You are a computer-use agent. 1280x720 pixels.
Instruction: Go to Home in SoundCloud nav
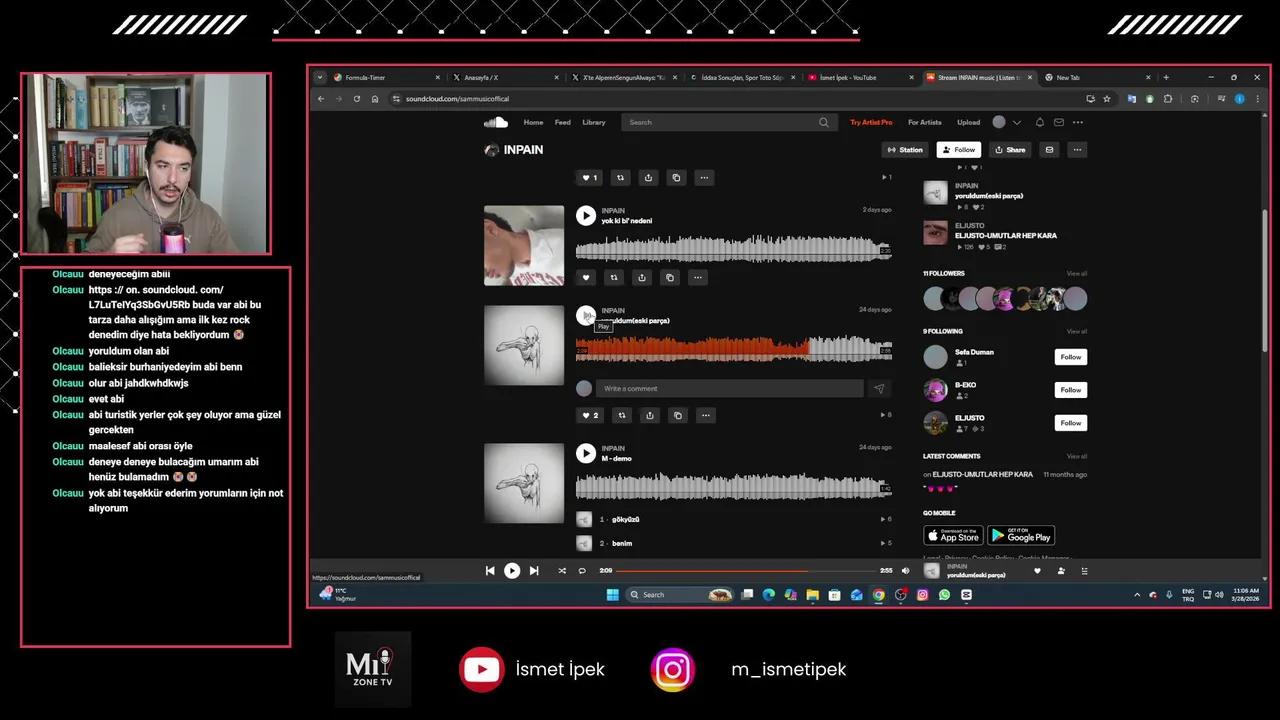533,122
